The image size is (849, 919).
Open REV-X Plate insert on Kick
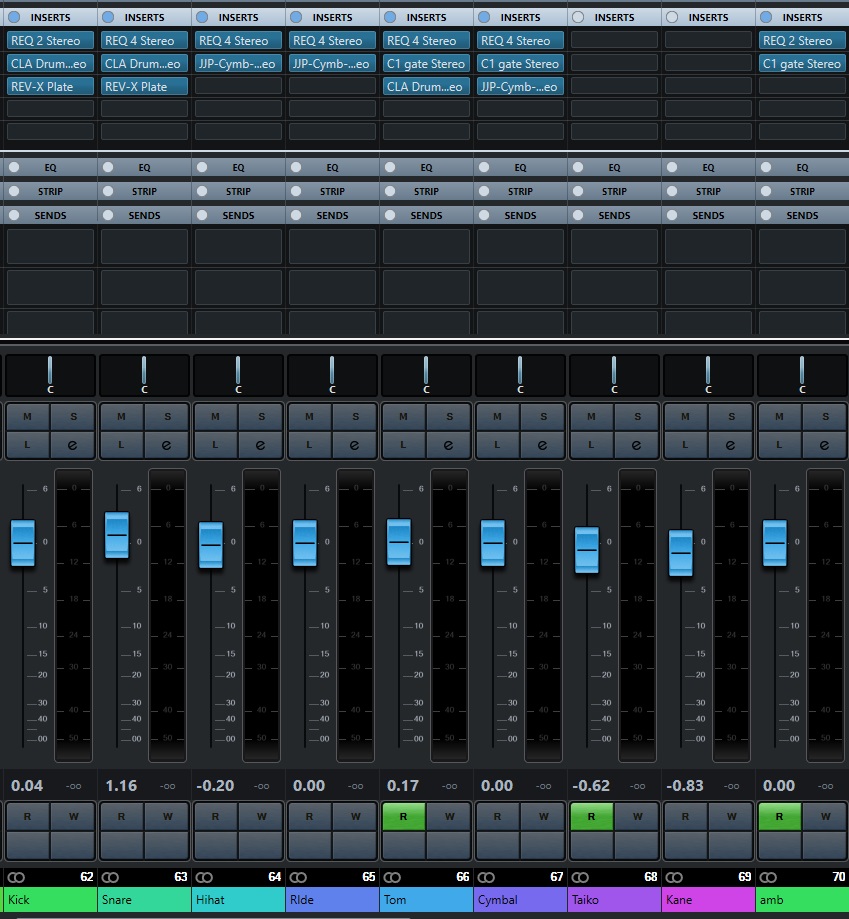pos(50,86)
